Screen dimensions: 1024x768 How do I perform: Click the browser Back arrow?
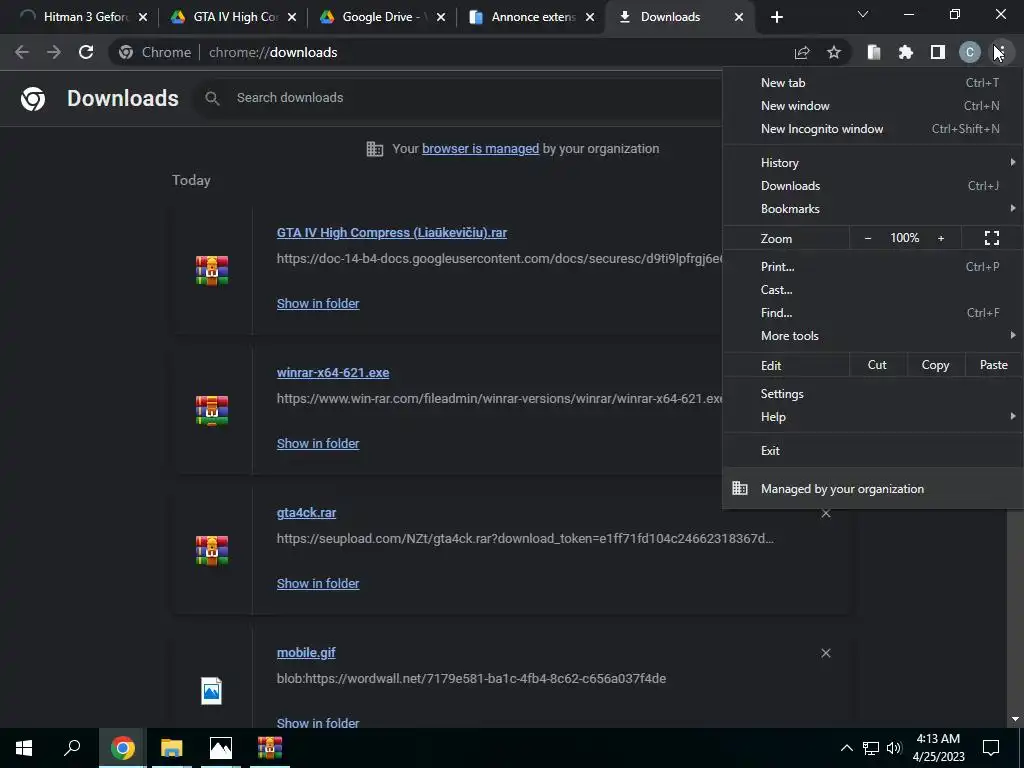pos(22,52)
